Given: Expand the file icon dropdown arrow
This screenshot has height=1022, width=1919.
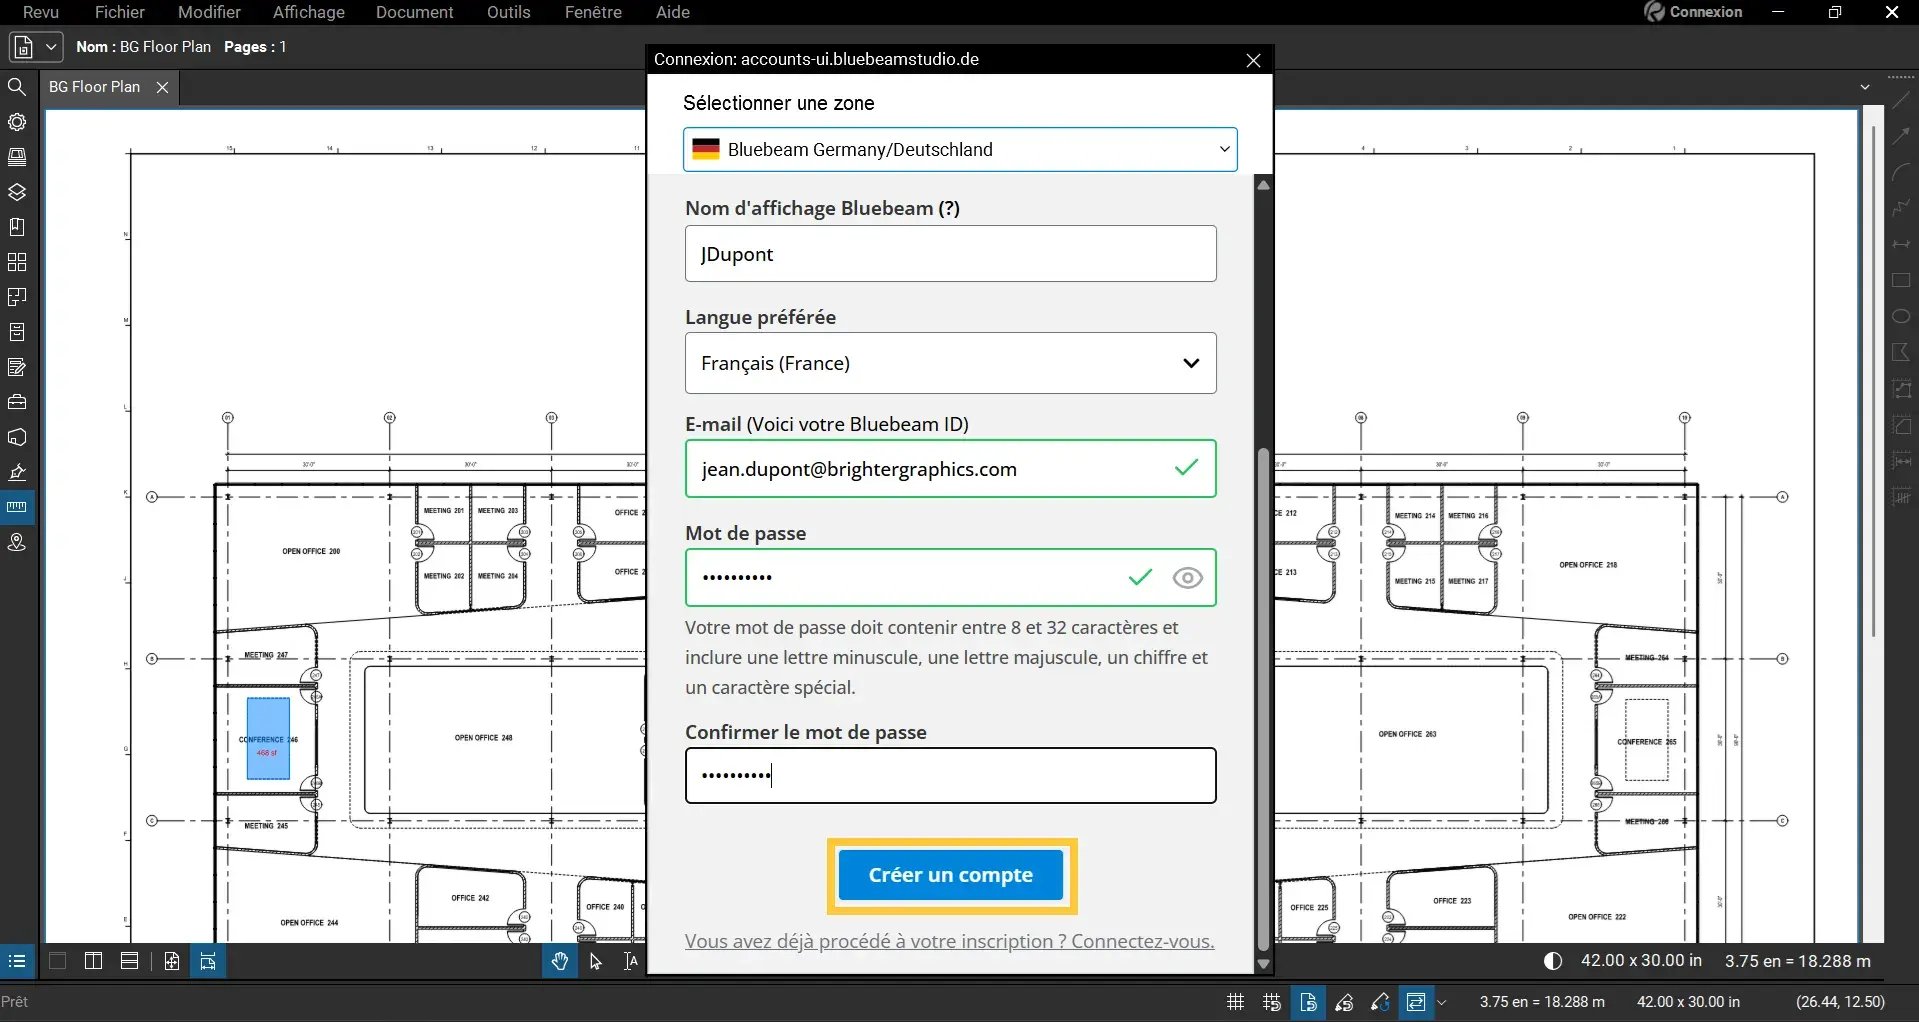Looking at the screenshot, I should (x=52, y=47).
